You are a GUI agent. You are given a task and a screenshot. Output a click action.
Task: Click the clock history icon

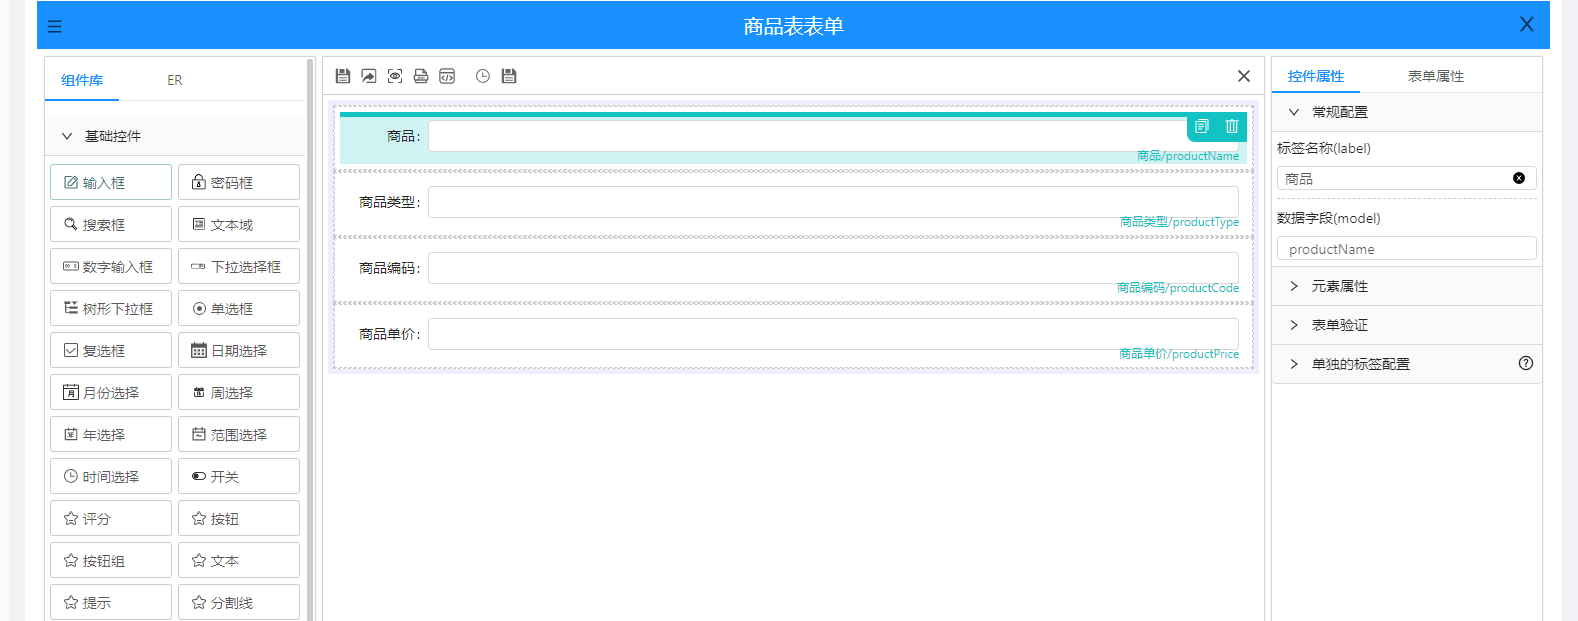coord(483,76)
